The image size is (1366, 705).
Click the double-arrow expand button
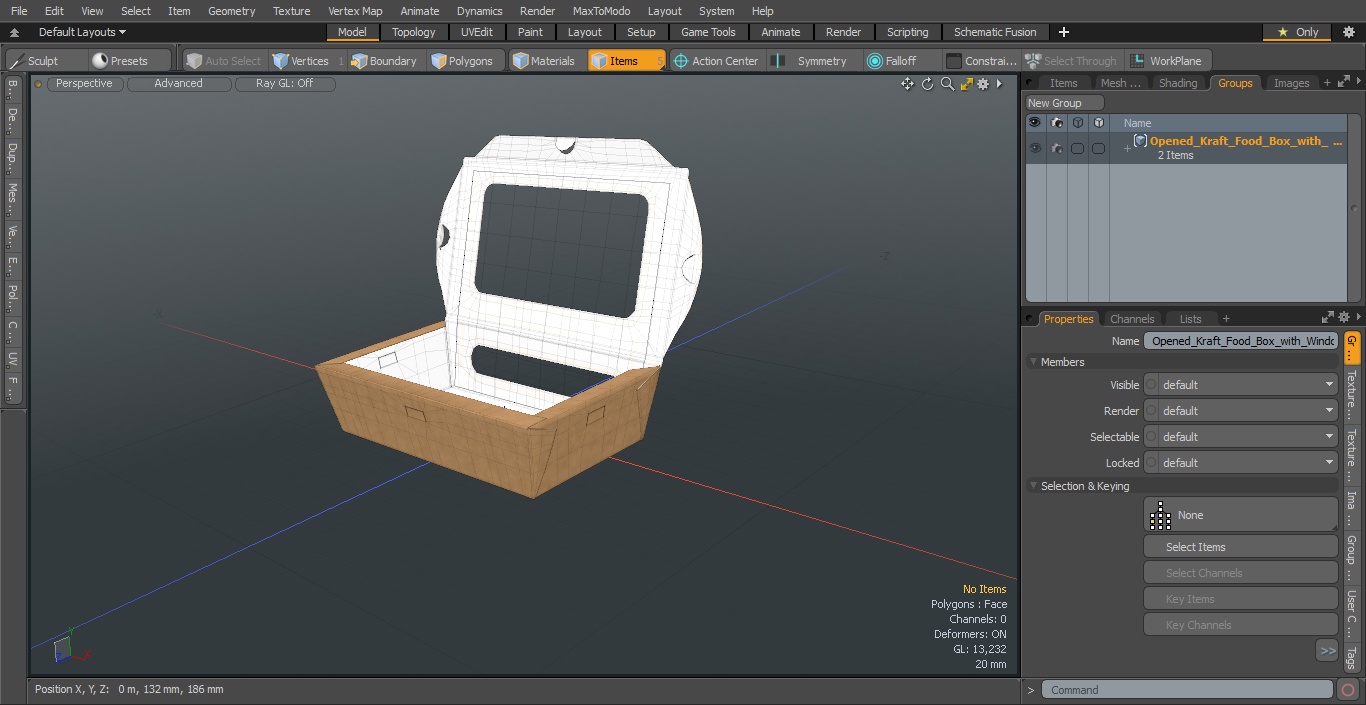pyautogui.click(x=1327, y=651)
